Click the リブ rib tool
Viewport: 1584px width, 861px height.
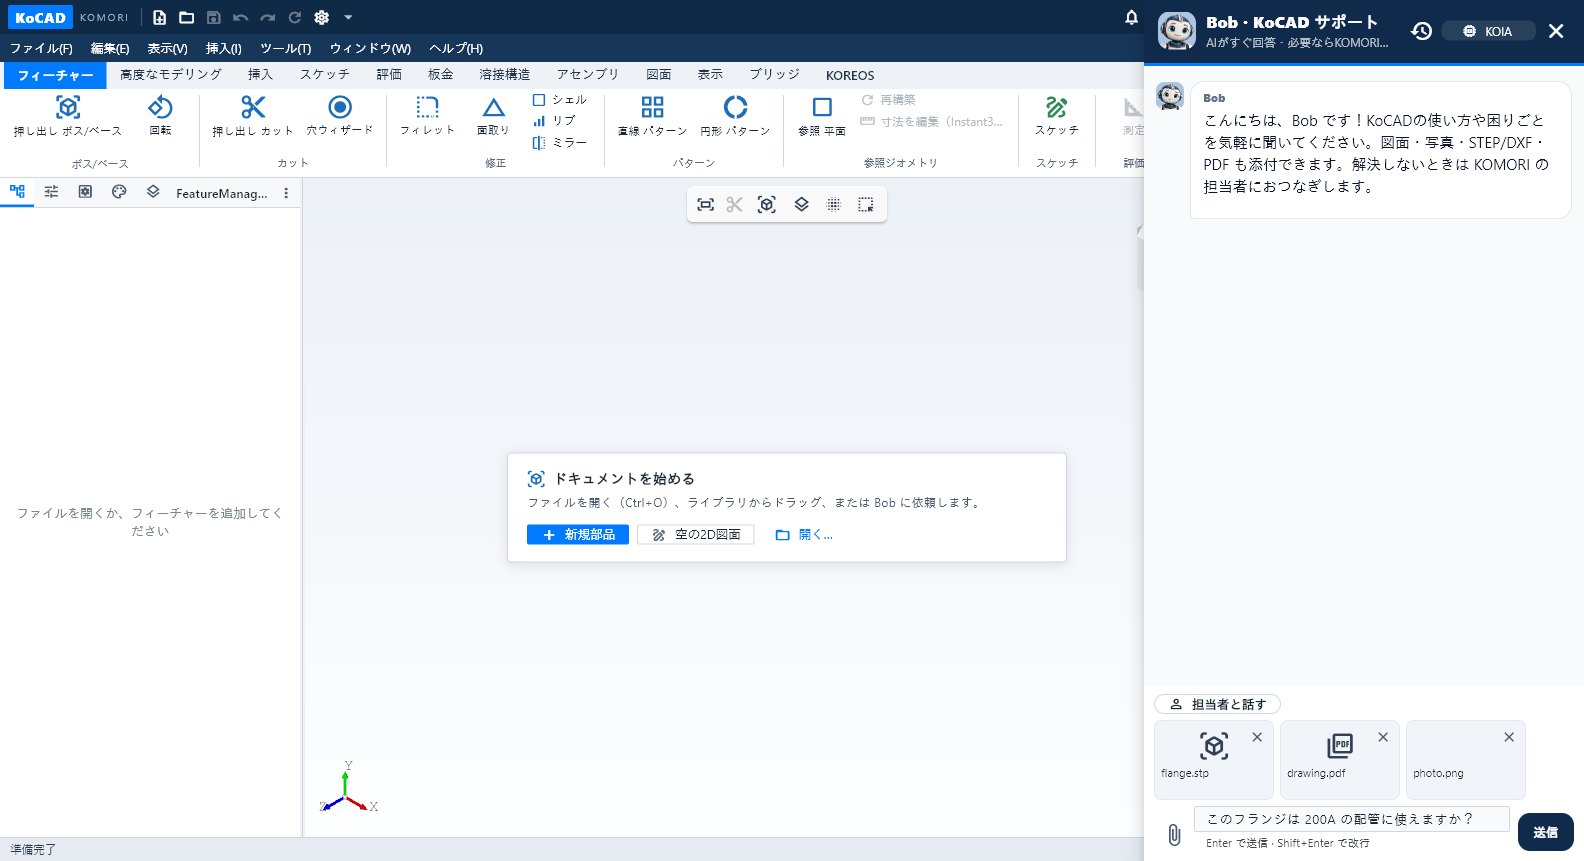(554, 121)
